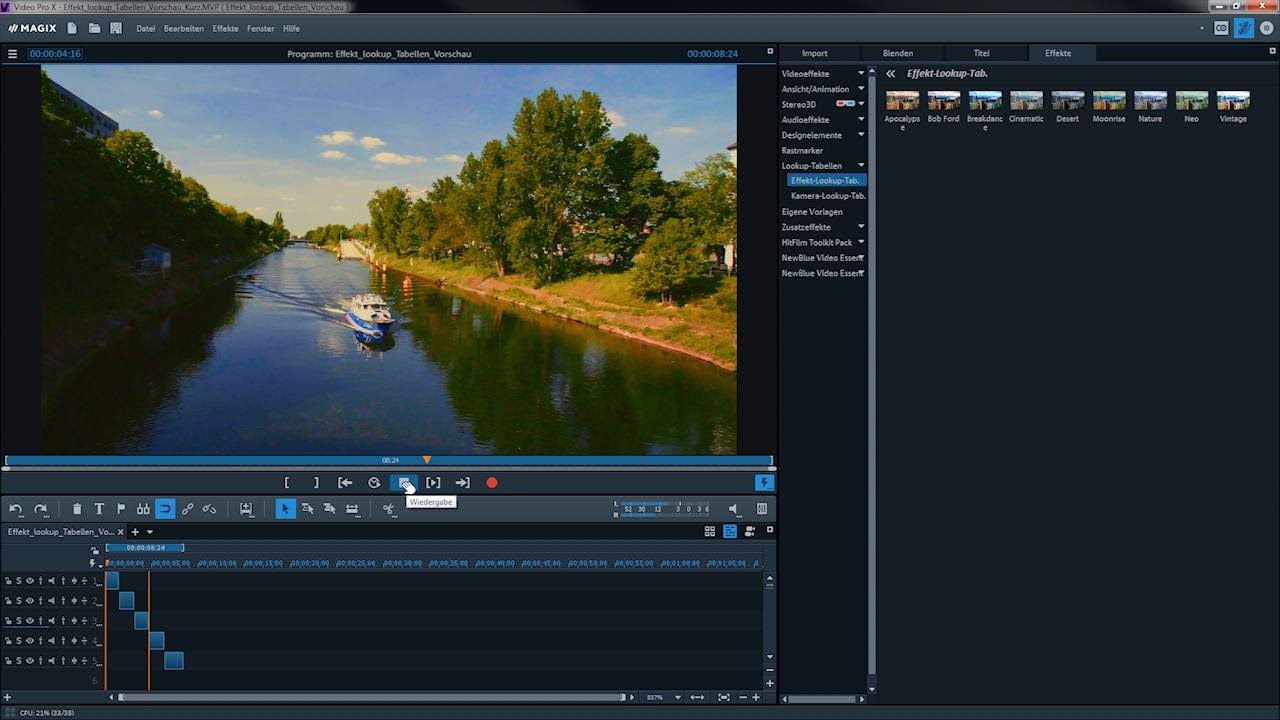The width and height of the screenshot is (1280, 720).
Task: Open the title editor T tool
Action: coord(99,509)
